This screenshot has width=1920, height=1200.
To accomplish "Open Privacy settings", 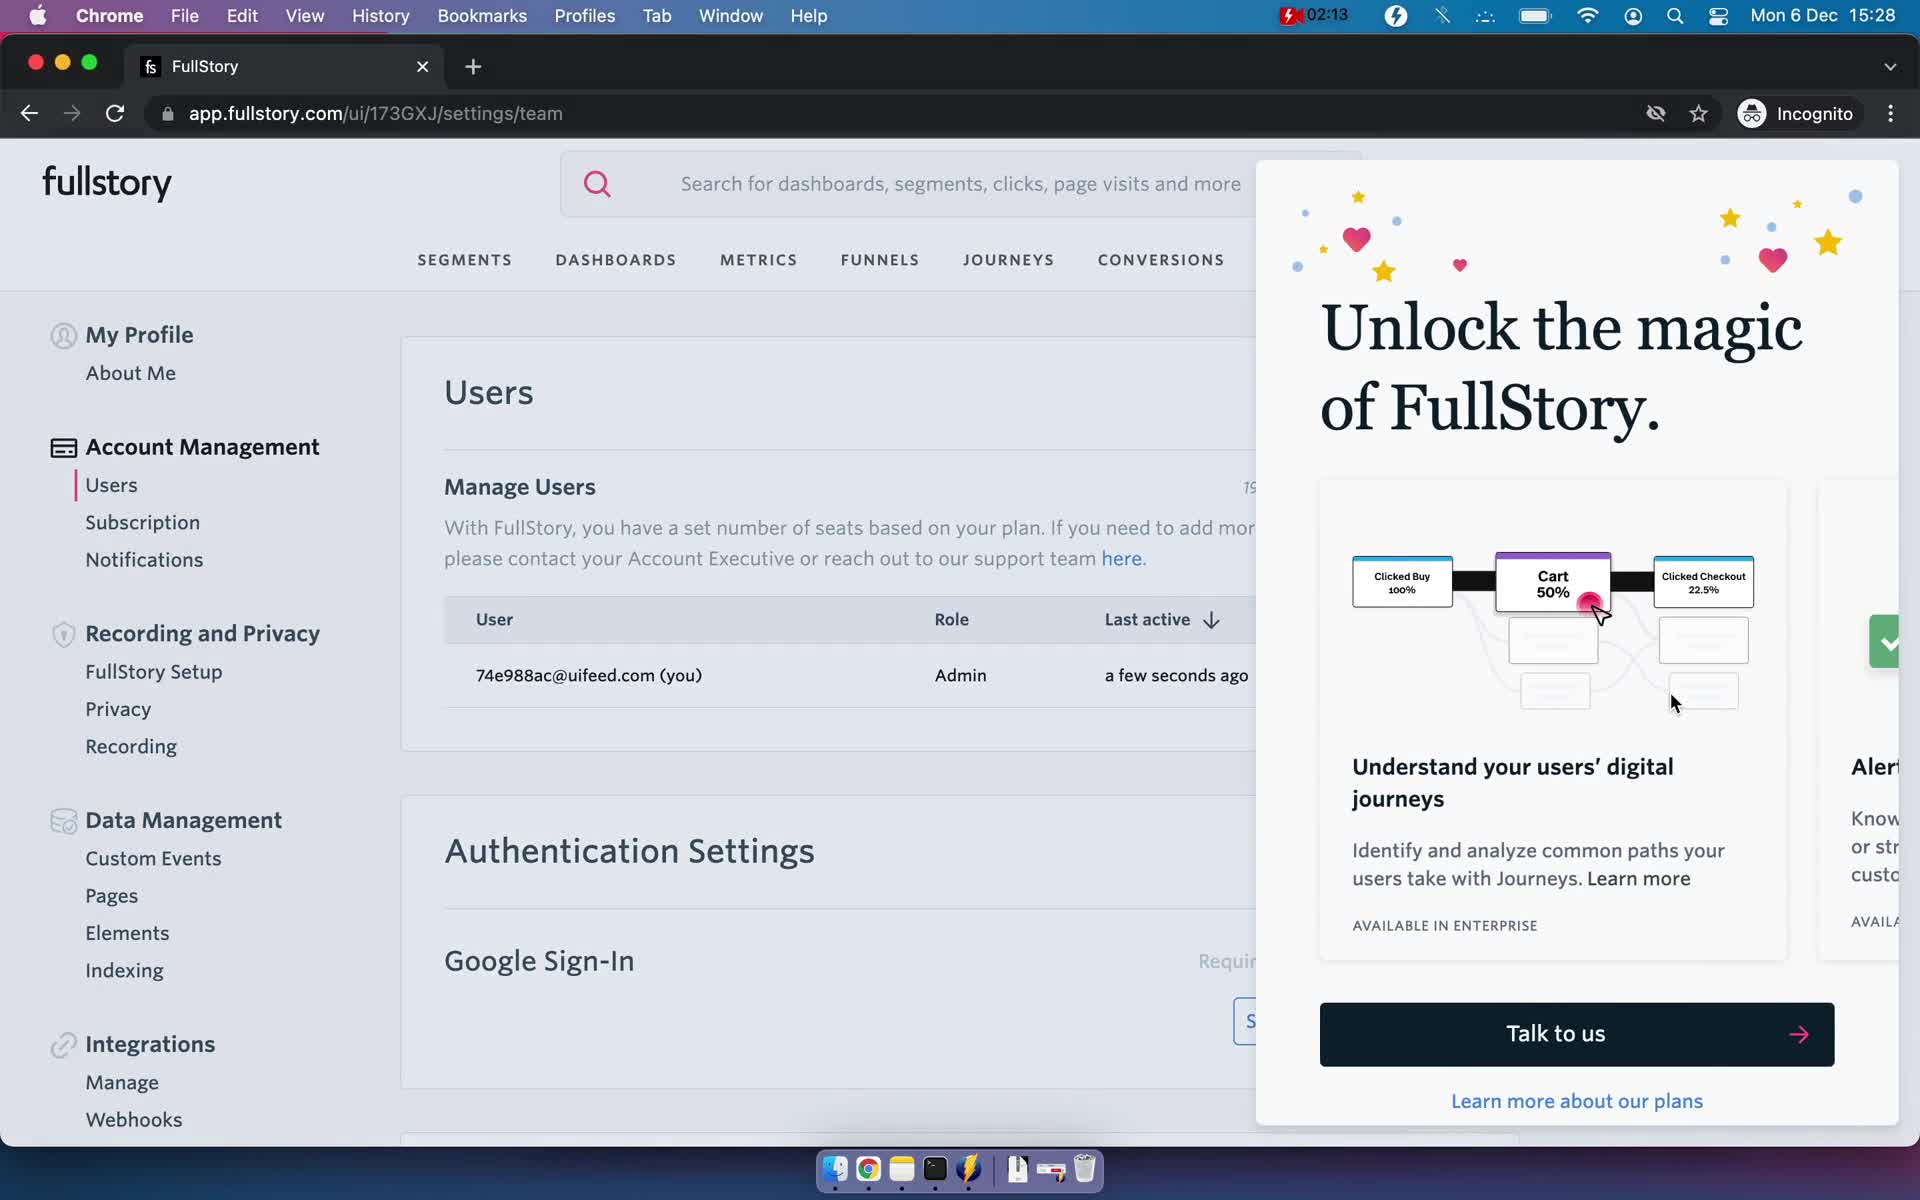I will click(118, 710).
